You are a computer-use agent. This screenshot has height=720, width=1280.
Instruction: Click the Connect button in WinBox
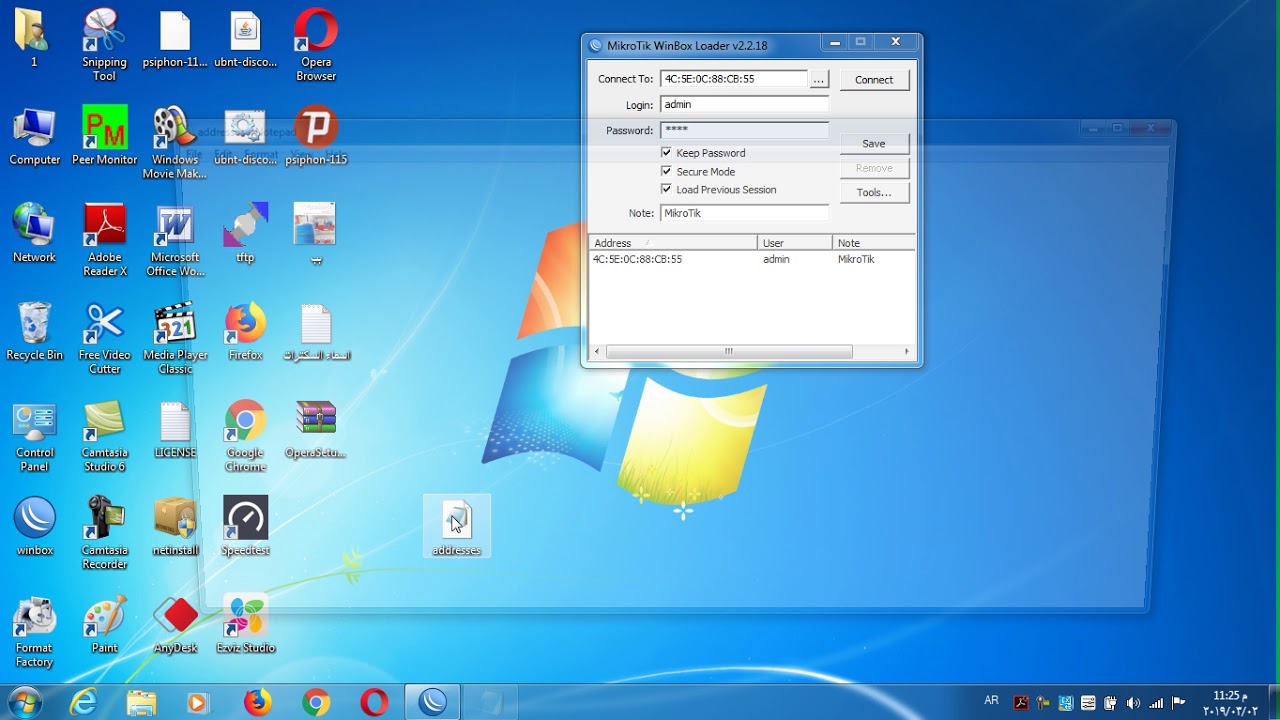874,80
